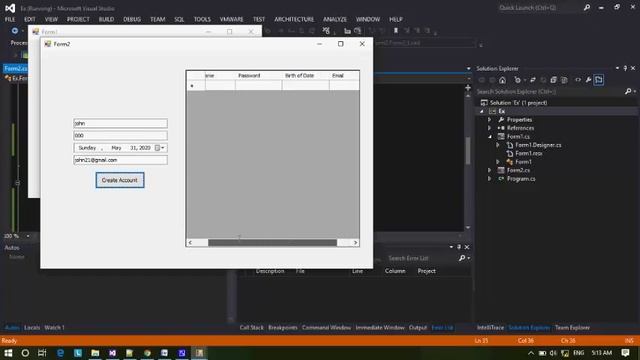
Task: Open the date picker calendar dropdown in Form2
Action: click(x=160, y=148)
